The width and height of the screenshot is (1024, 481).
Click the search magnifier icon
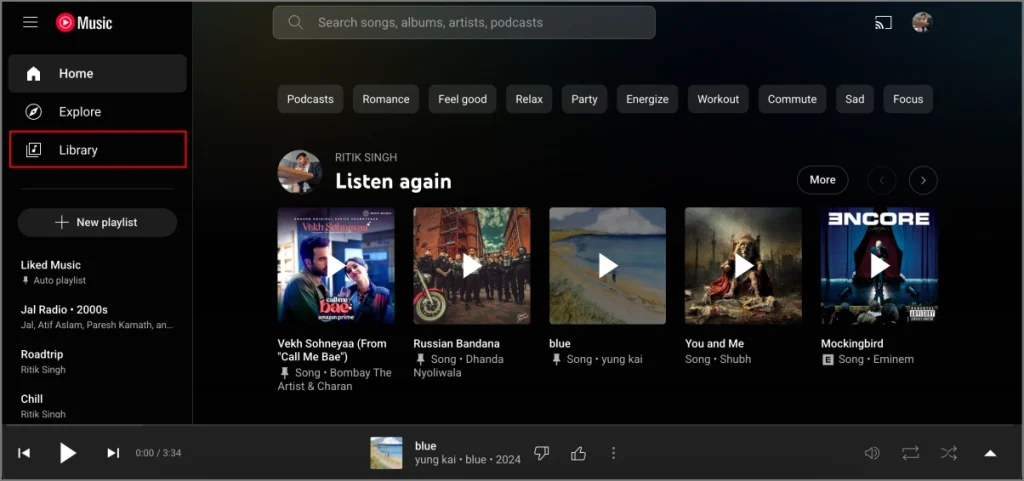point(295,22)
